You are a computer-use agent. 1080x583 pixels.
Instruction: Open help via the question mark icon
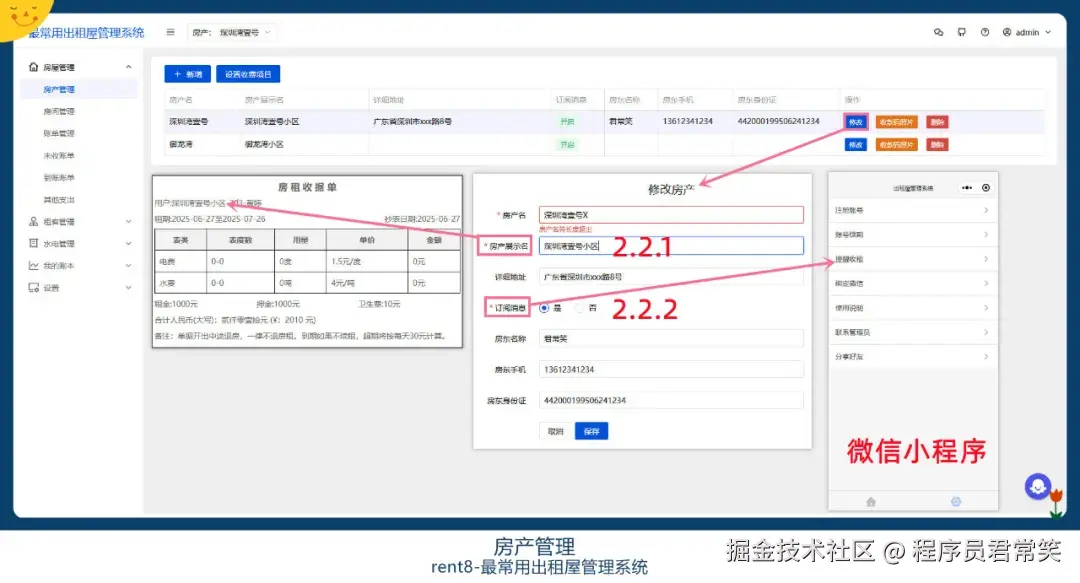(x=985, y=32)
